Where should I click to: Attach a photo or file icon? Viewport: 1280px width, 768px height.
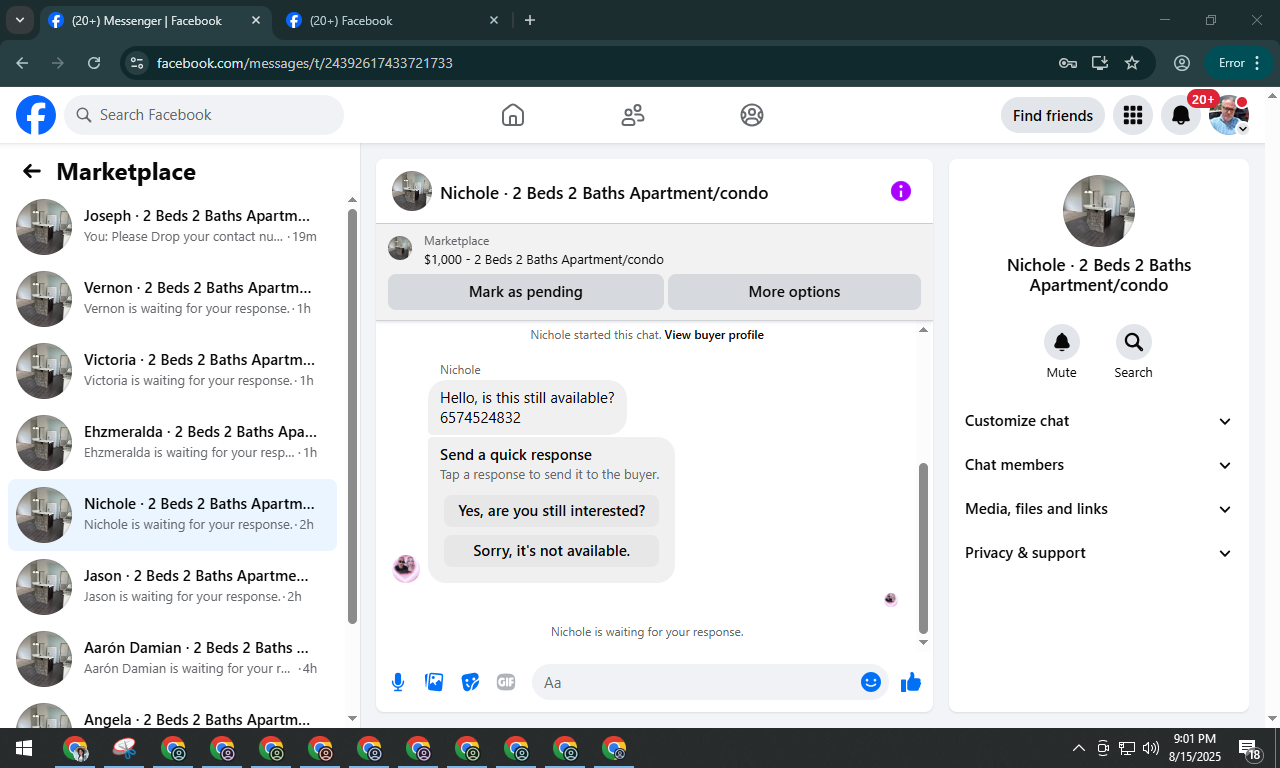point(434,682)
